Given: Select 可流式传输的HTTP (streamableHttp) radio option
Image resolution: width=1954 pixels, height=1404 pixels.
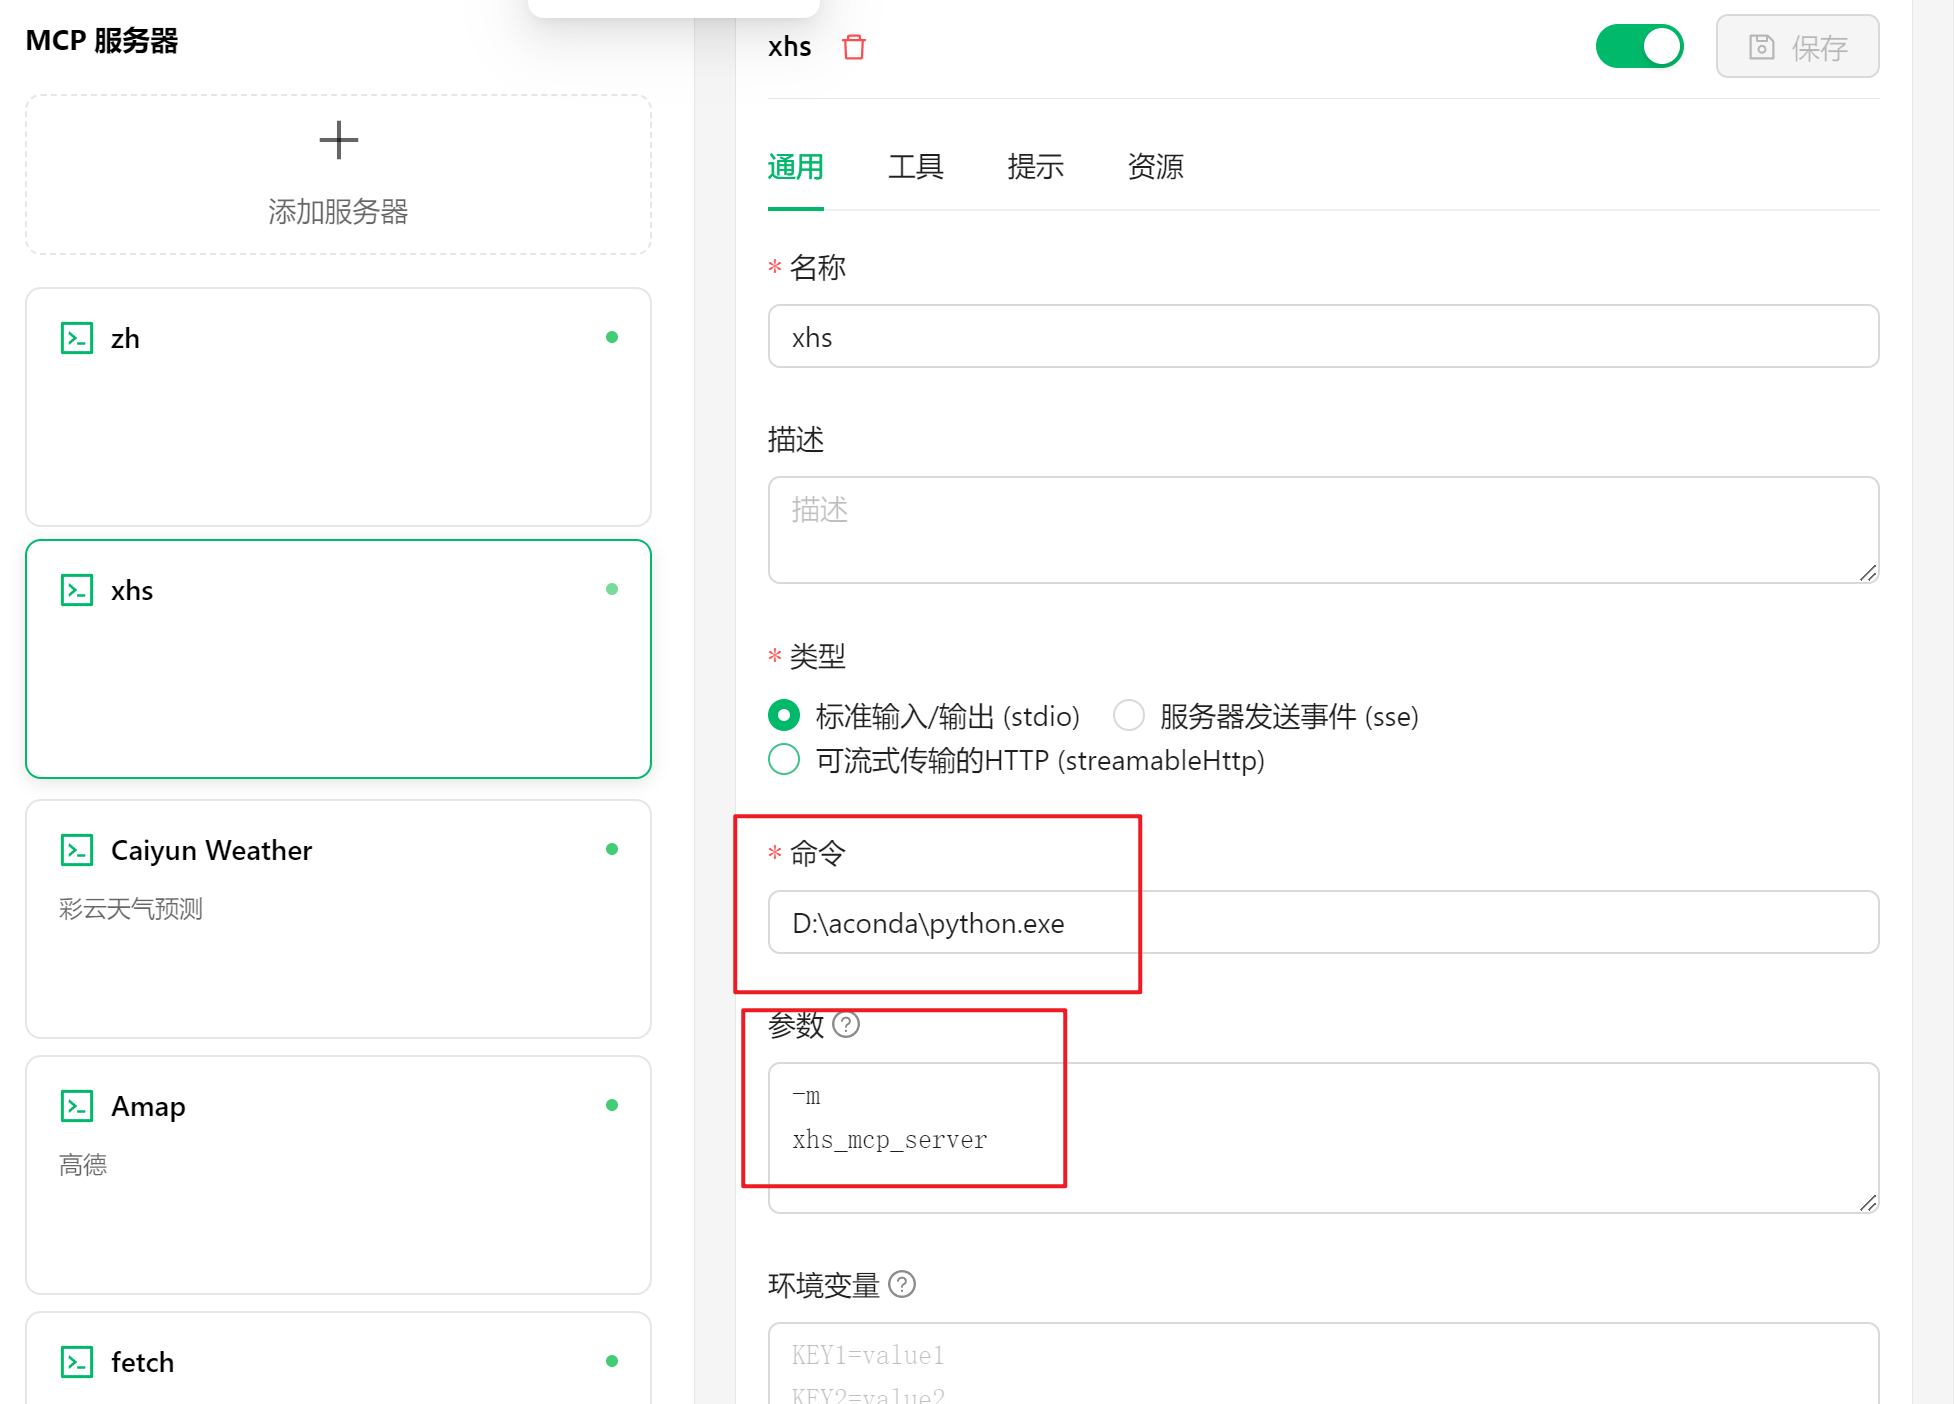Looking at the screenshot, I should pos(784,760).
